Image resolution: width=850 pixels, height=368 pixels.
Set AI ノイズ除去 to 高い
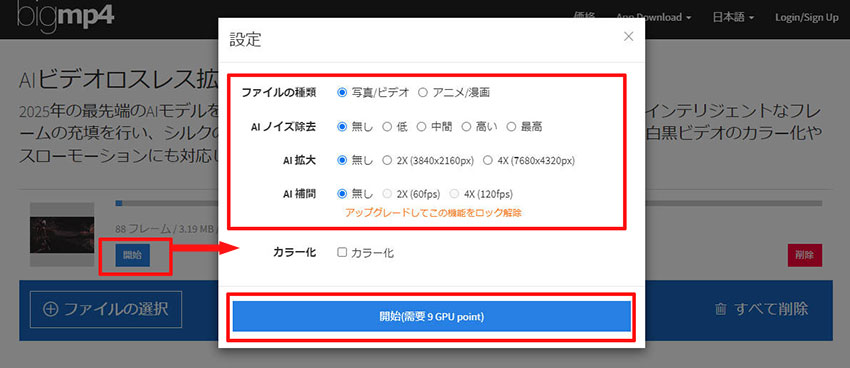466,127
